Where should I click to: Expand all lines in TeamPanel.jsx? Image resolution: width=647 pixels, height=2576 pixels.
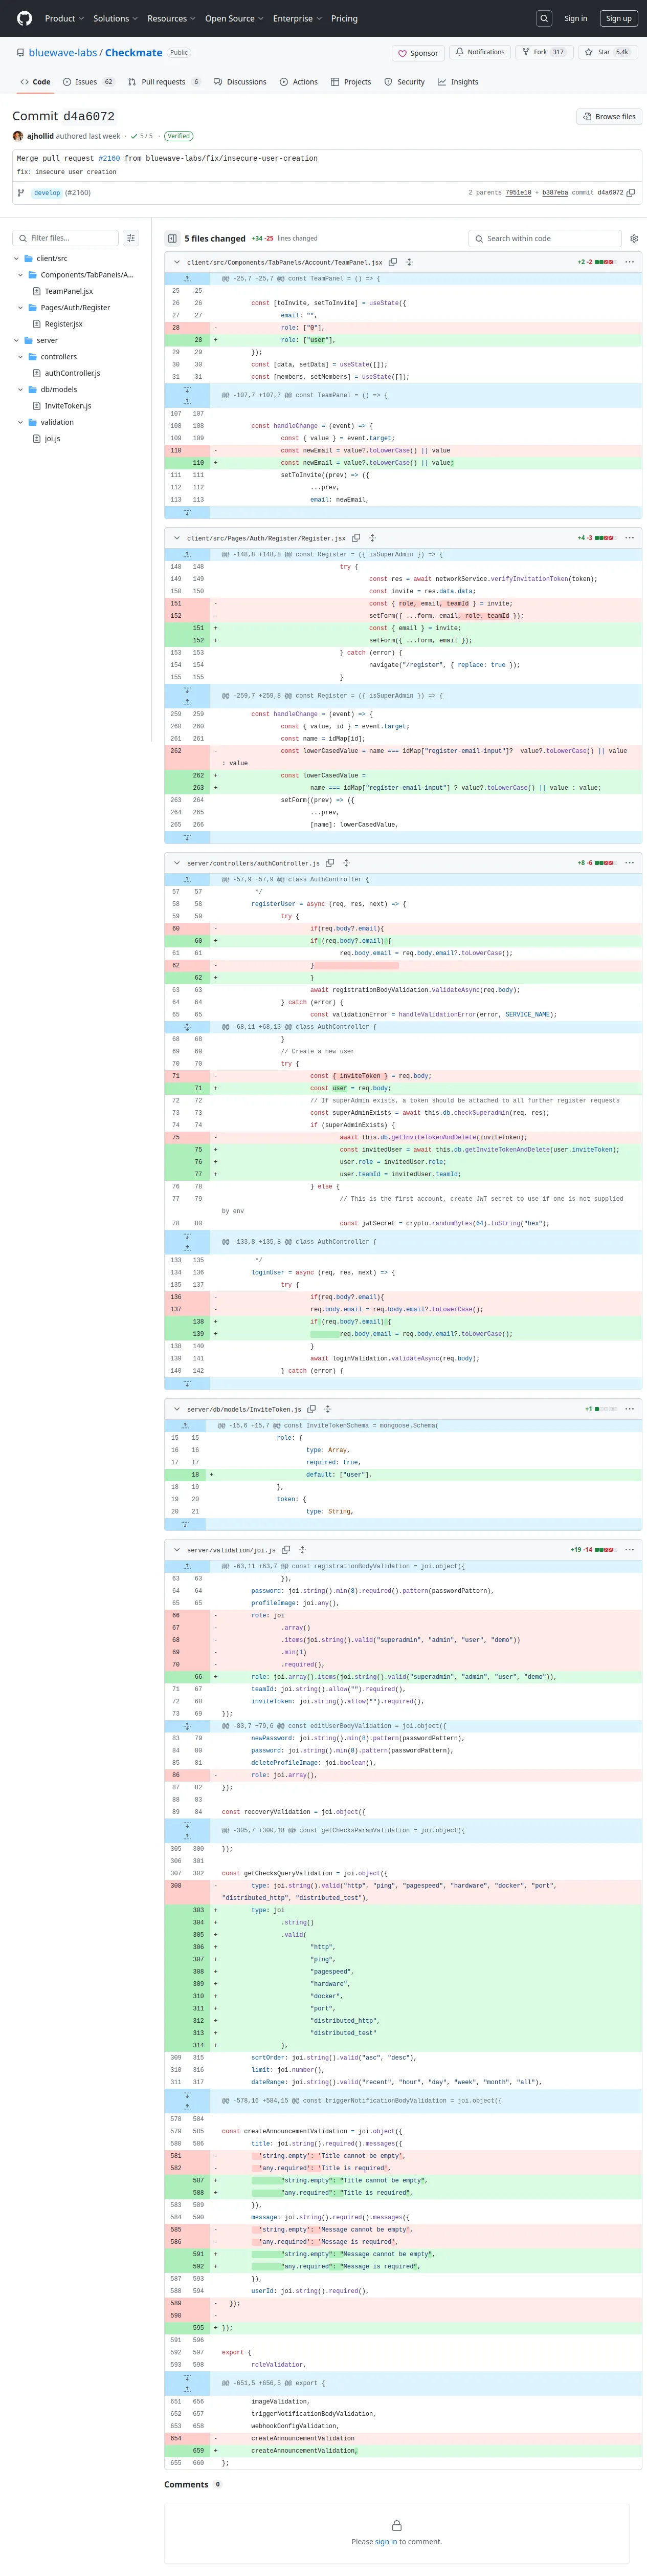(409, 262)
